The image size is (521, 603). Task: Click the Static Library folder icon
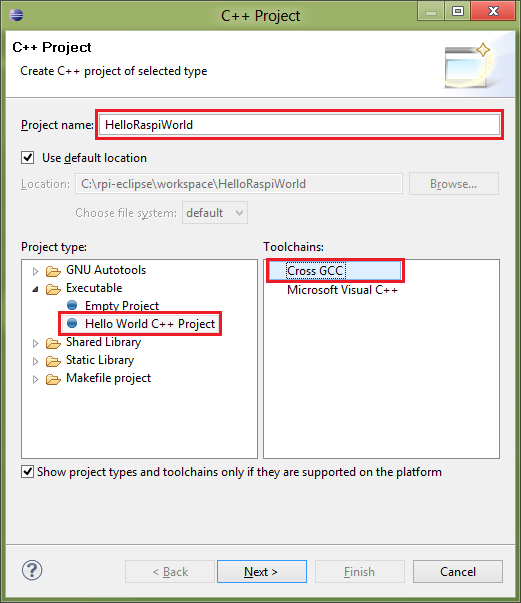pos(53,361)
